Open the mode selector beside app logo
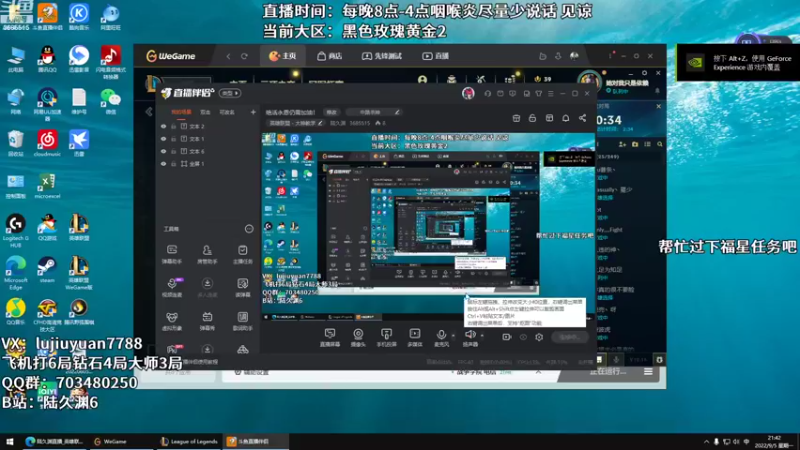 click(230, 93)
